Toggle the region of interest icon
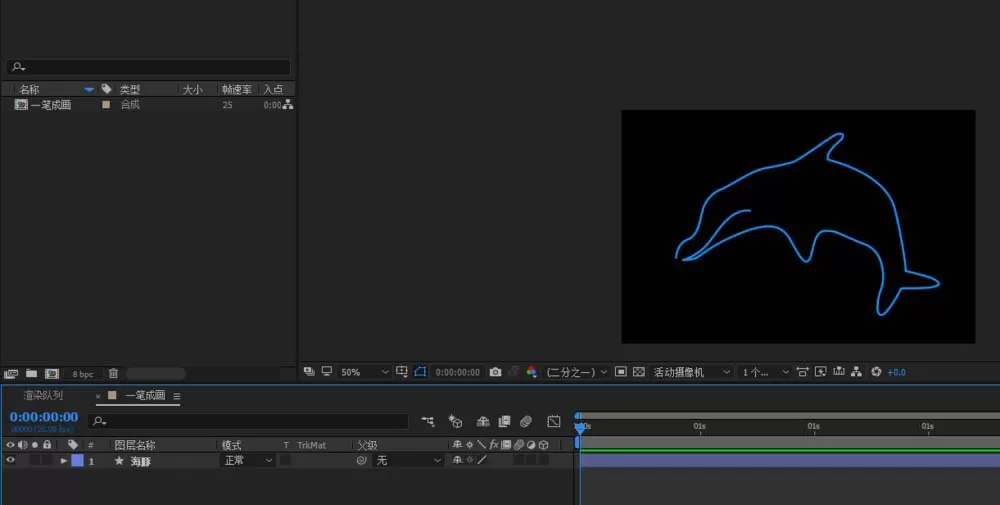 pos(621,372)
